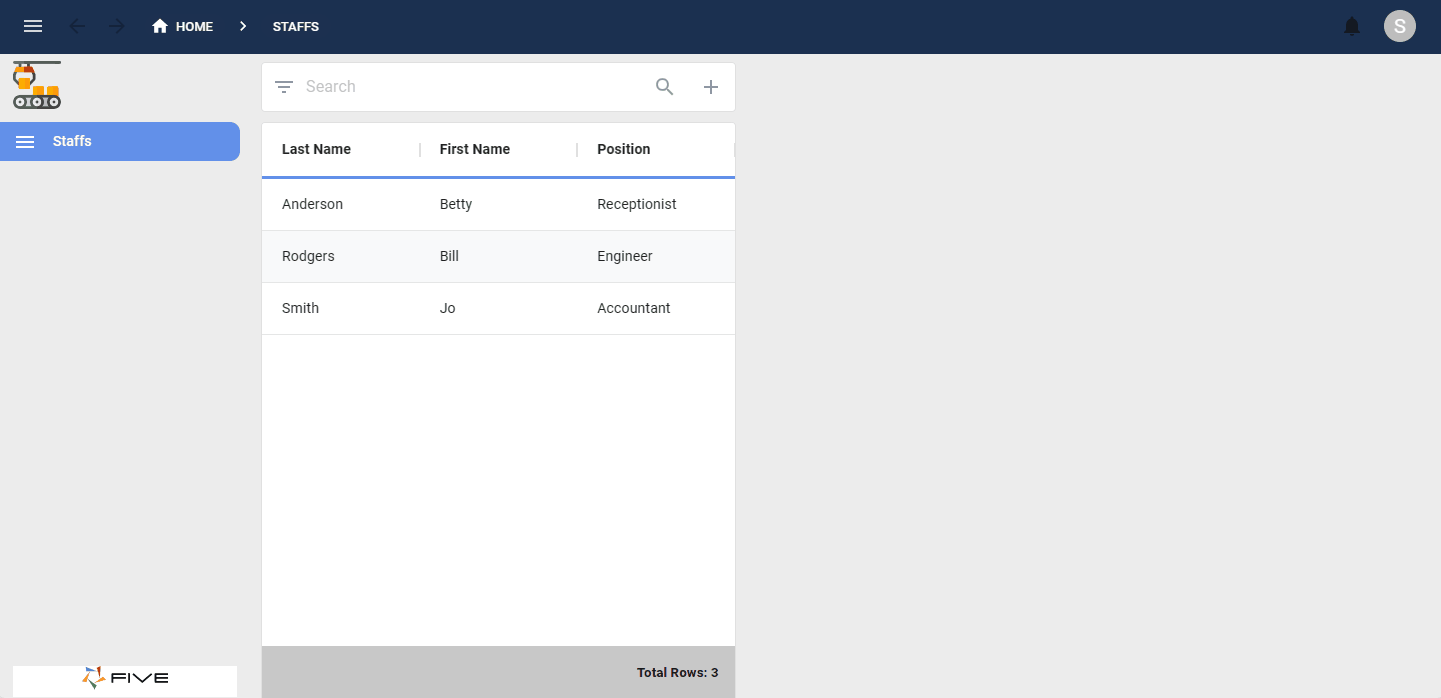Click the Accountant position cell
This screenshot has width=1441, height=698.
[634, 308]
